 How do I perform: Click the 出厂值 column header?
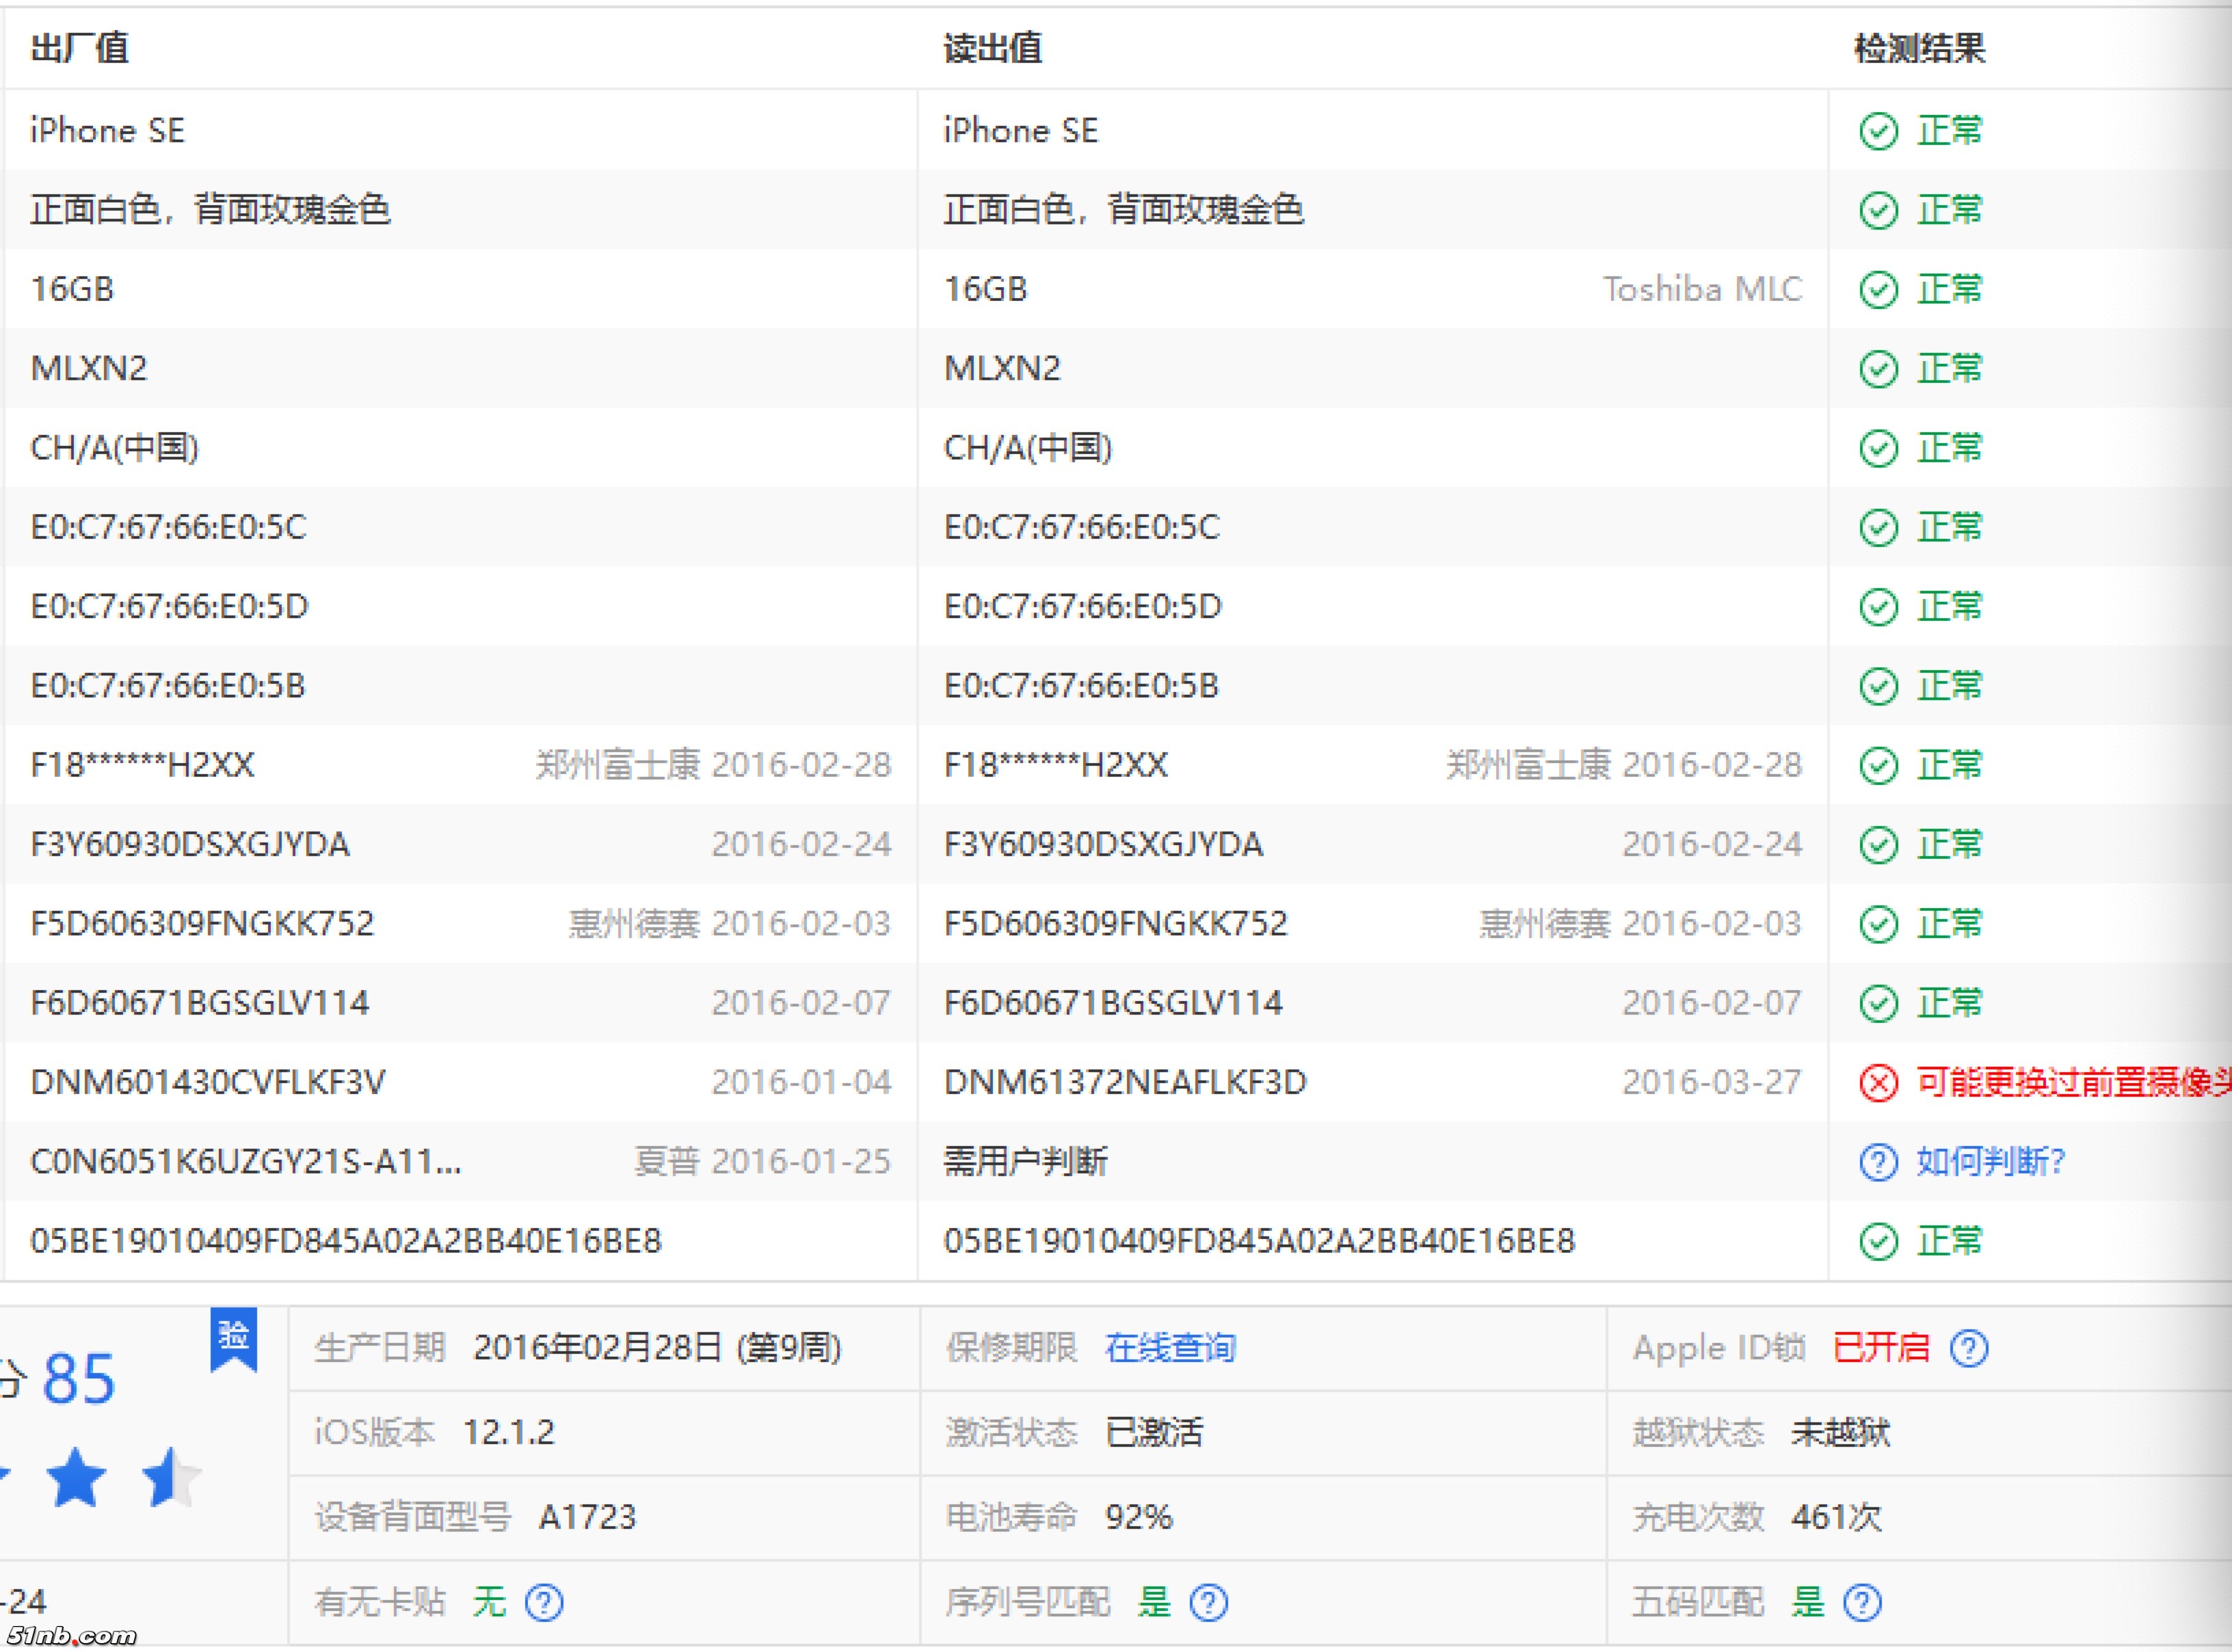[79, 48]
